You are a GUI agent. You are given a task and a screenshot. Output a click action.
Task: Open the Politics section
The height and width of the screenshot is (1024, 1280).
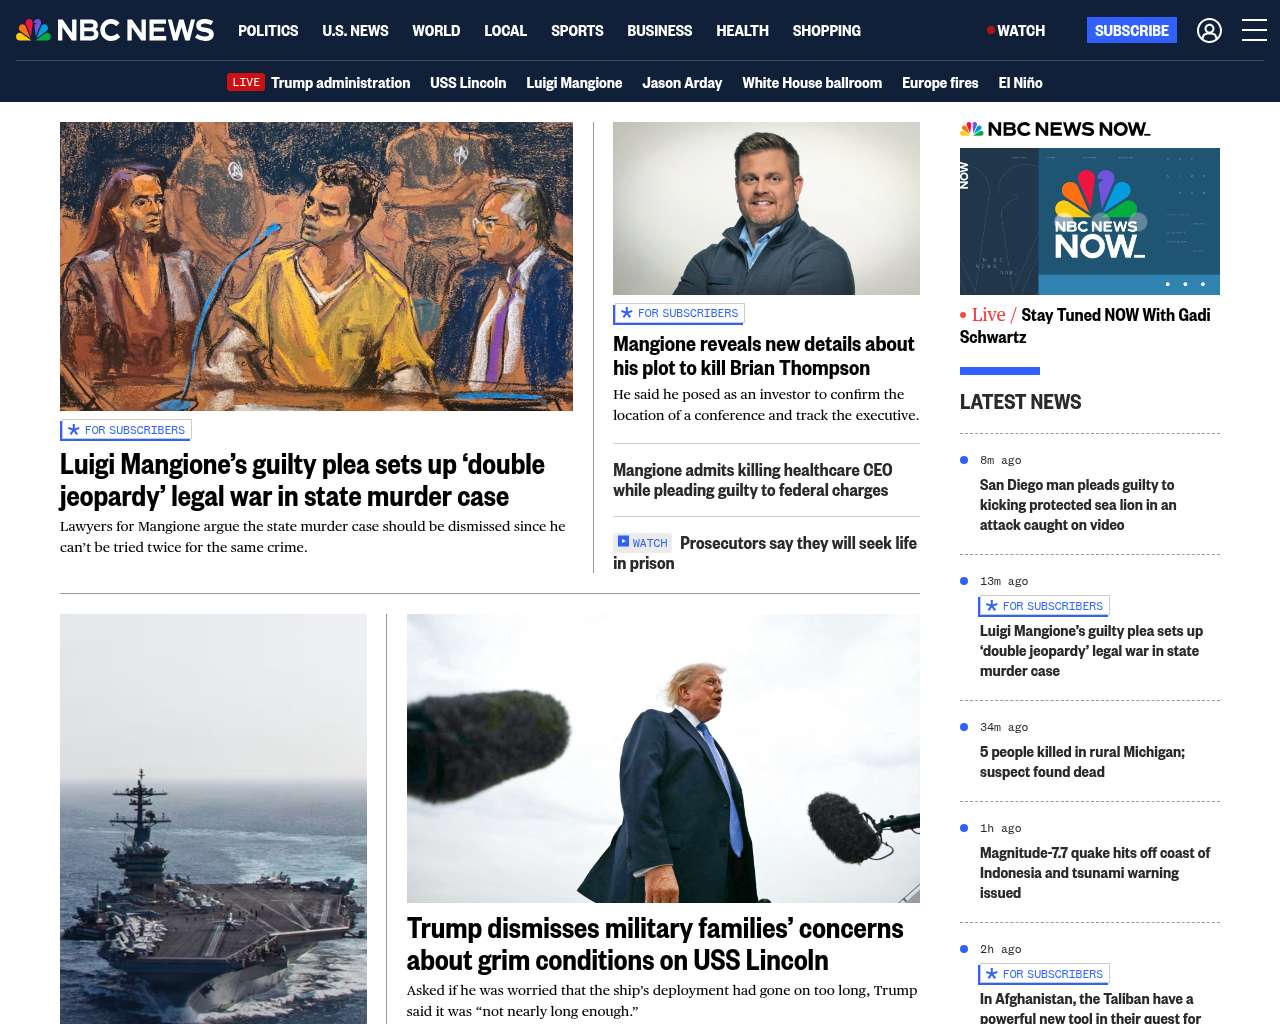click(268, 31)
